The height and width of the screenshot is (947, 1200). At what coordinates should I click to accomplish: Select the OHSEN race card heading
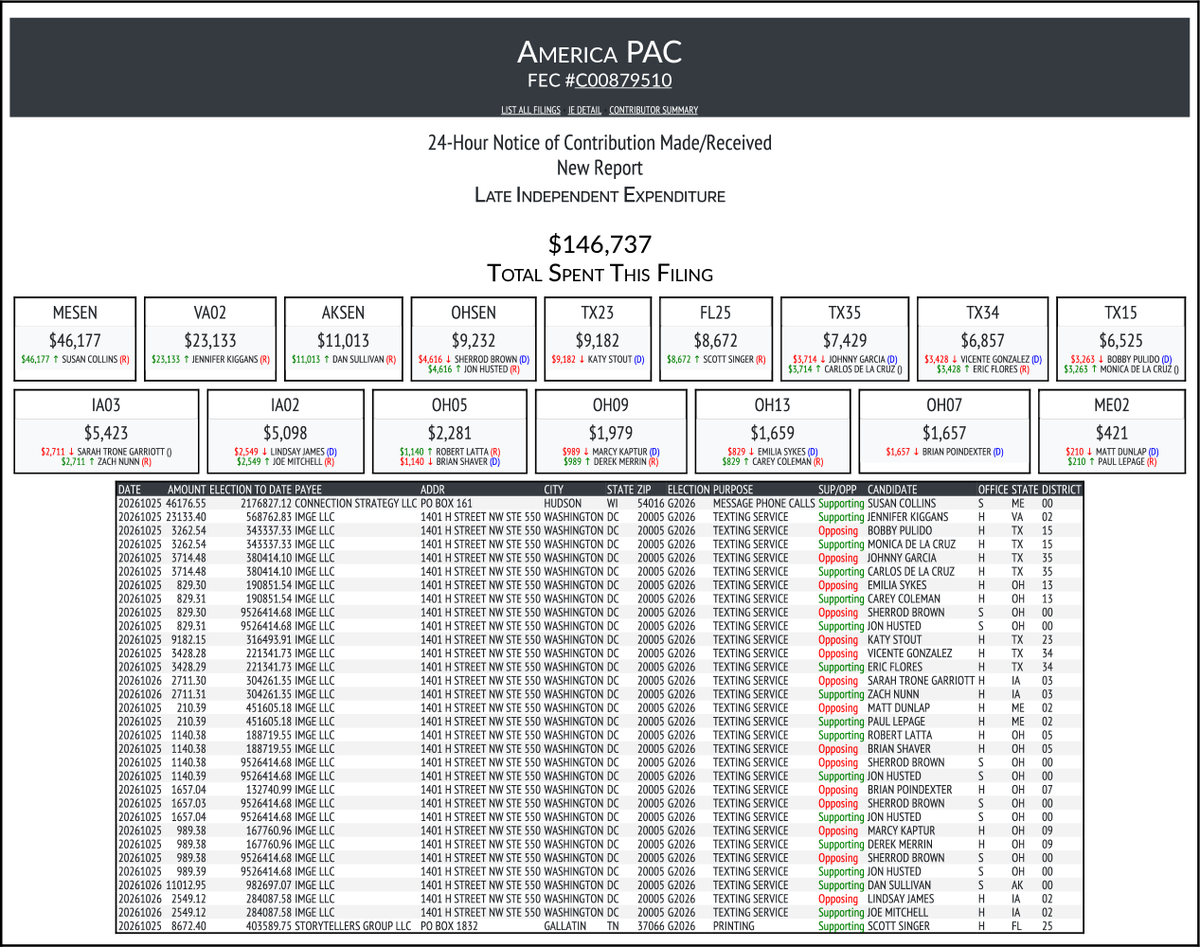pyautogui.click(x=473, y=312)
